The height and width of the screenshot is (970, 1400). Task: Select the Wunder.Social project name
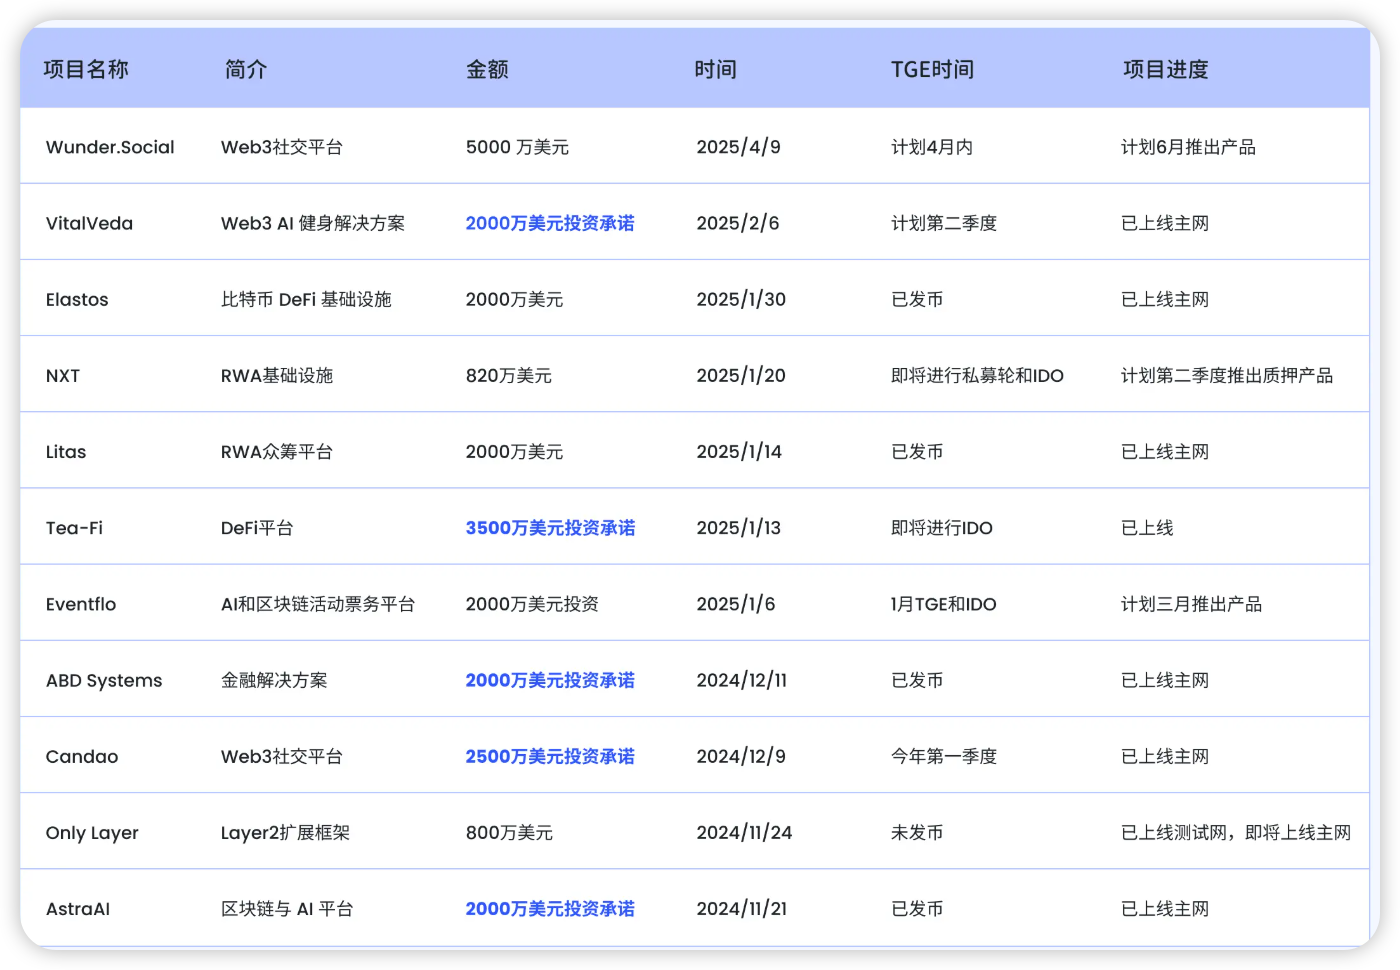coord(110,147)
